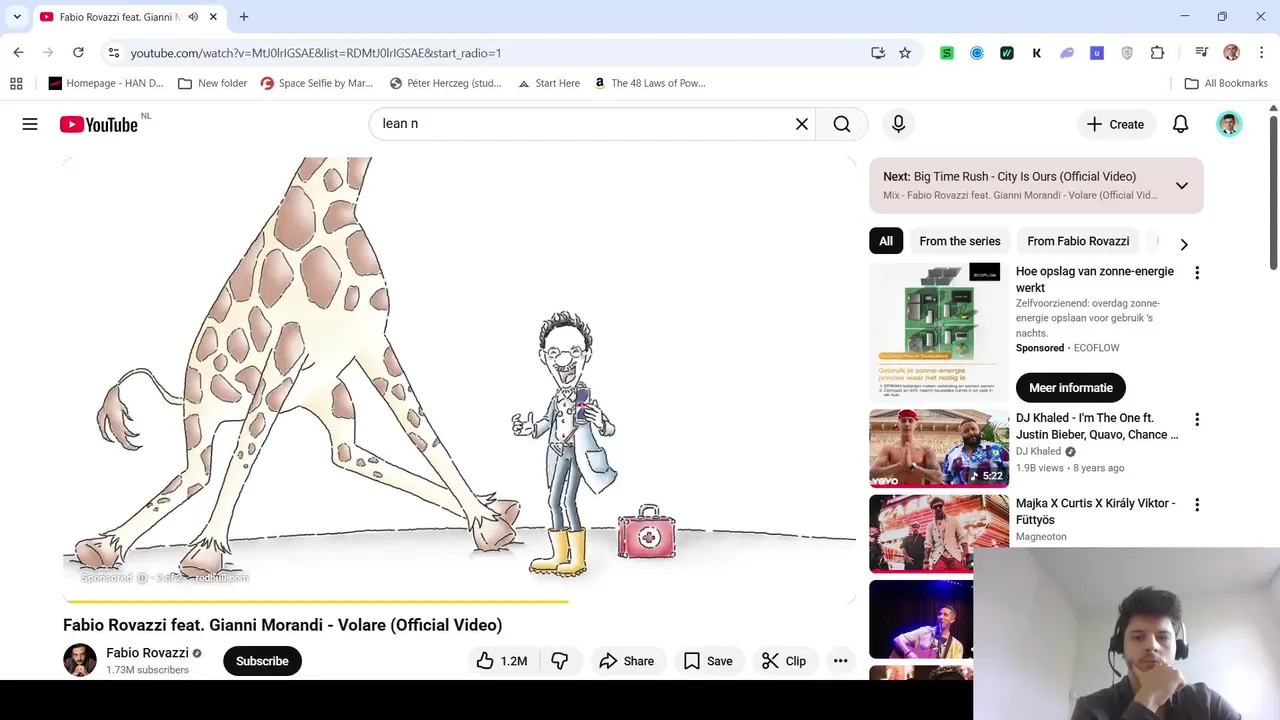The image size is (1280, 720).
Task: Open DJ Khaled I'm The One title
Action: 1097,426
